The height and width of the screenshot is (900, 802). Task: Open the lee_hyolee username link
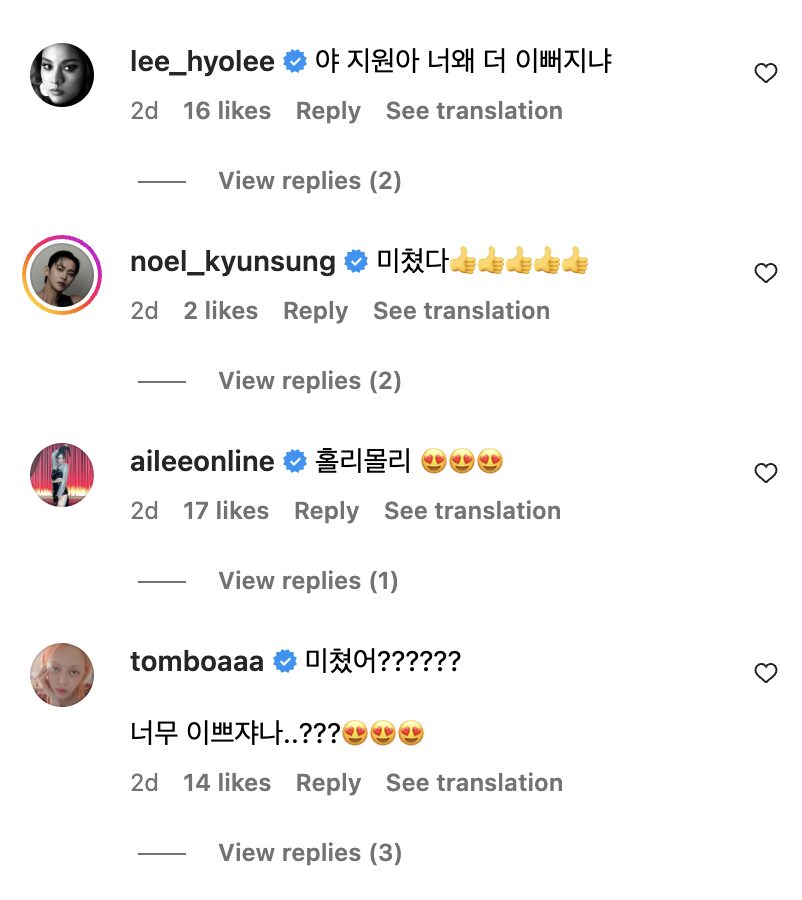[x=202, y=62]
